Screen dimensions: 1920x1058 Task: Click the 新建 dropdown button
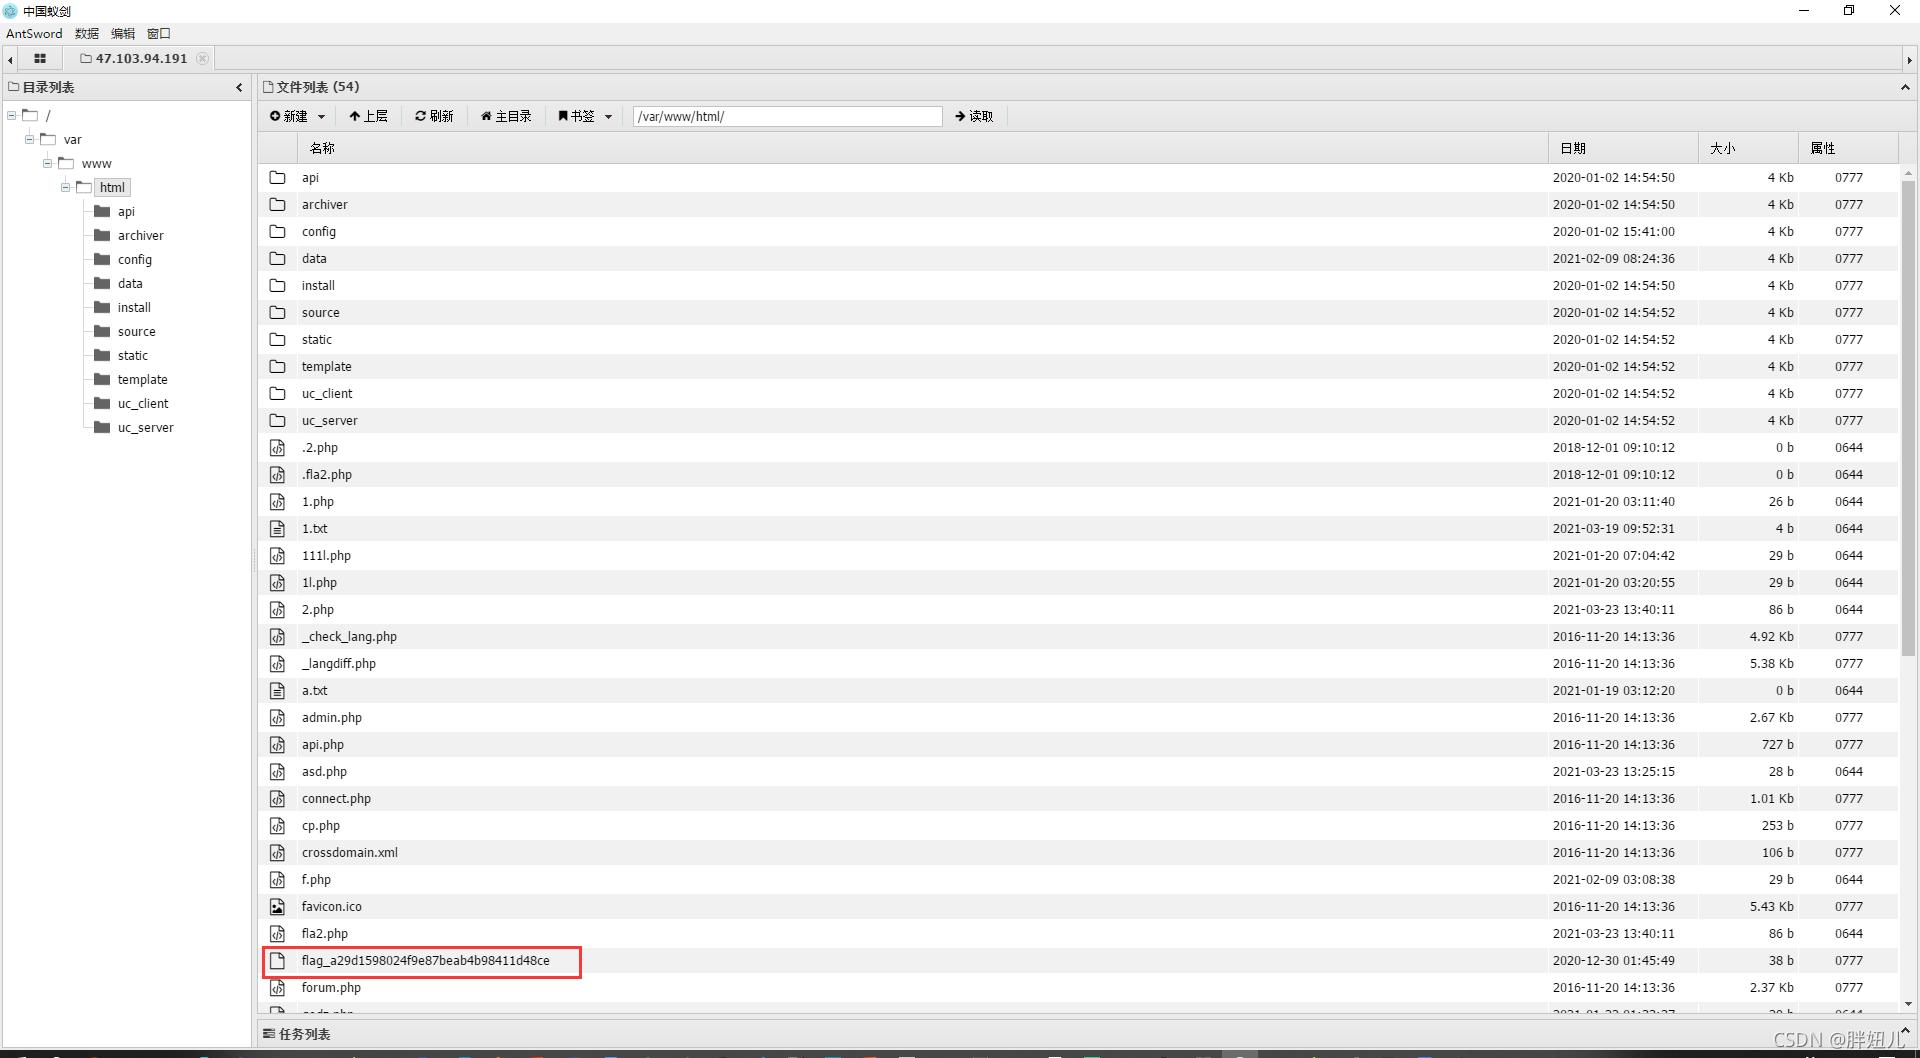[297, 116]
